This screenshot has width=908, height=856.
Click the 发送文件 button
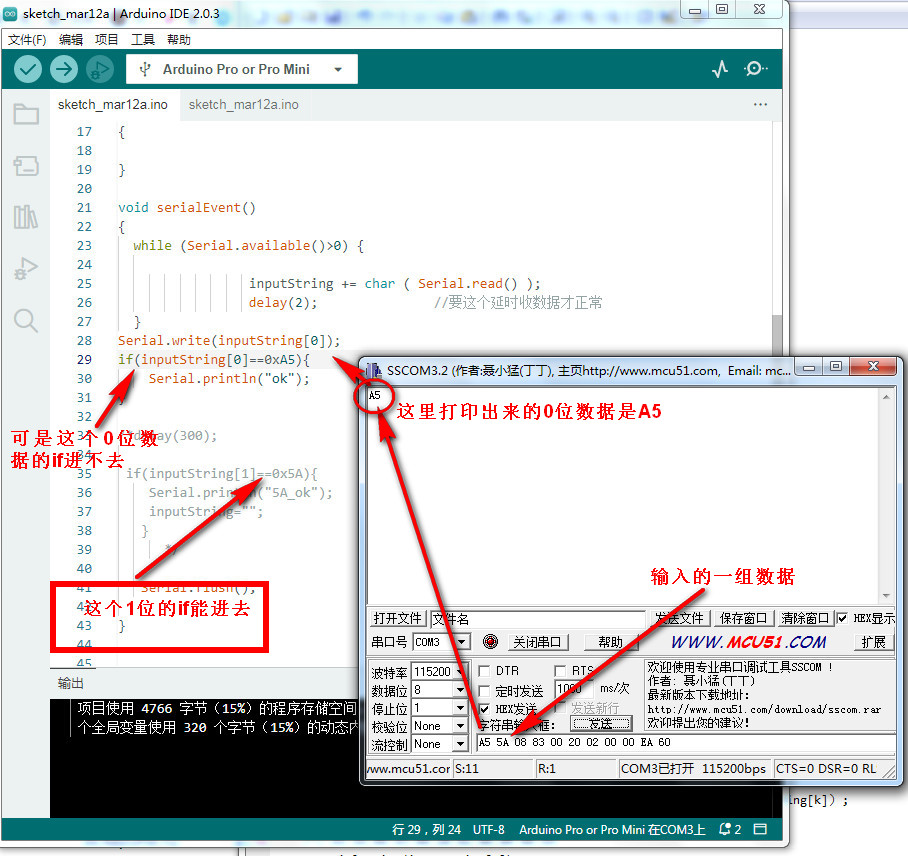click(679, 619)
